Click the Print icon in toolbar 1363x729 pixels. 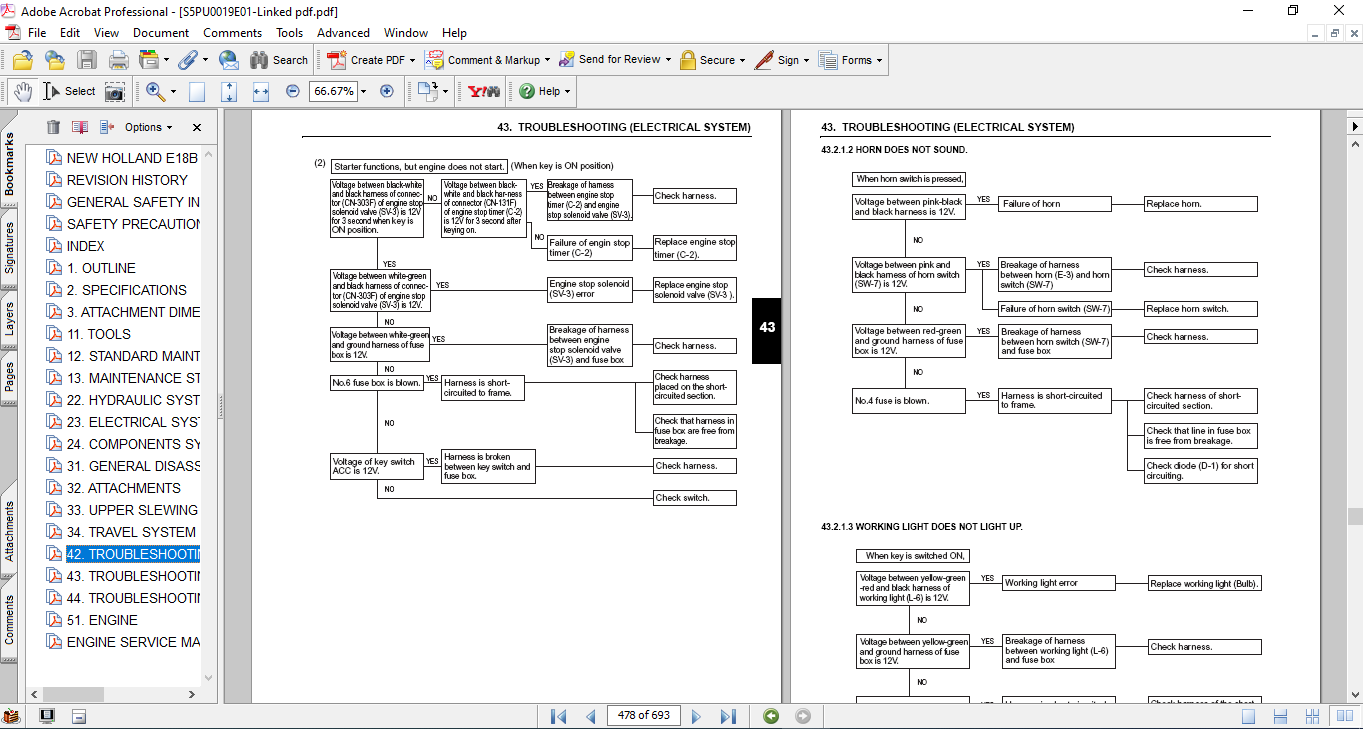[118, 60]
